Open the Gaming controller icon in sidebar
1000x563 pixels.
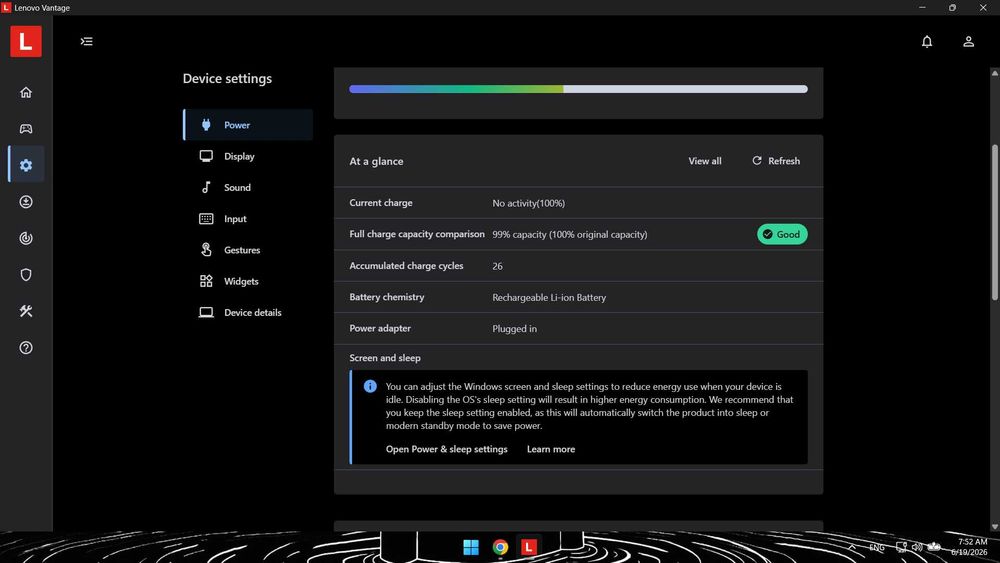pos(26,129)
